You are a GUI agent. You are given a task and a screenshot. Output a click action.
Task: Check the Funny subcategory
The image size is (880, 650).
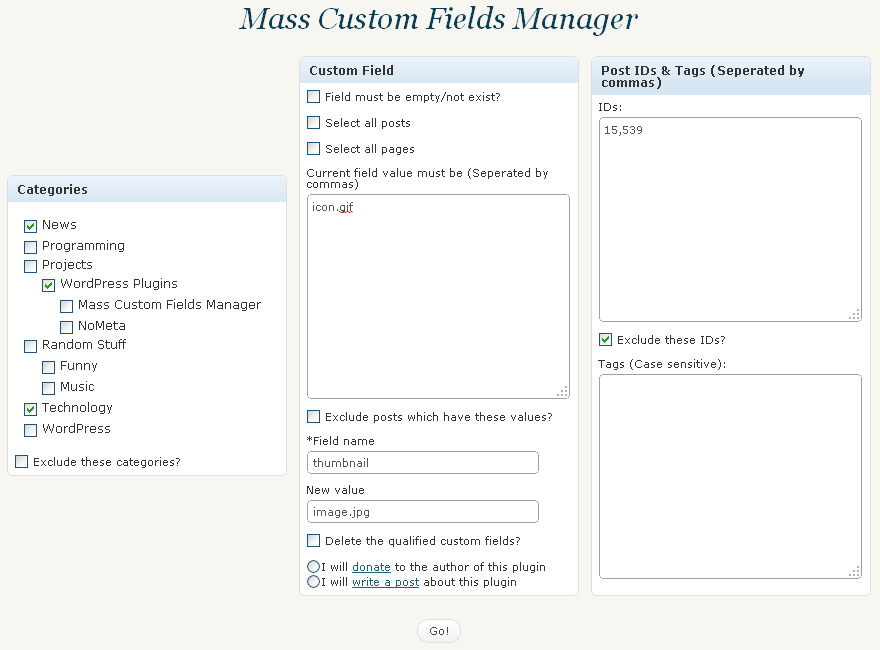48,367
